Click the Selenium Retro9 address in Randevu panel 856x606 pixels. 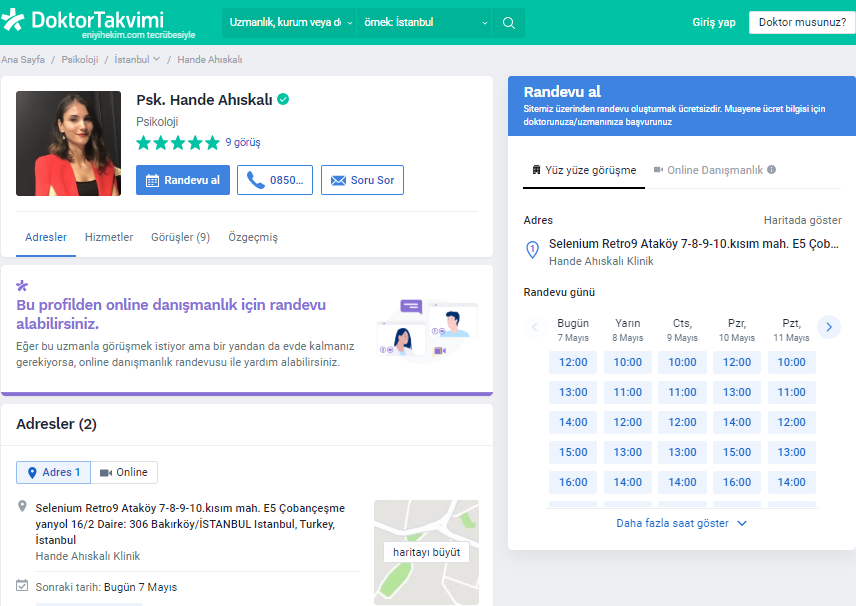click(693, 244)
